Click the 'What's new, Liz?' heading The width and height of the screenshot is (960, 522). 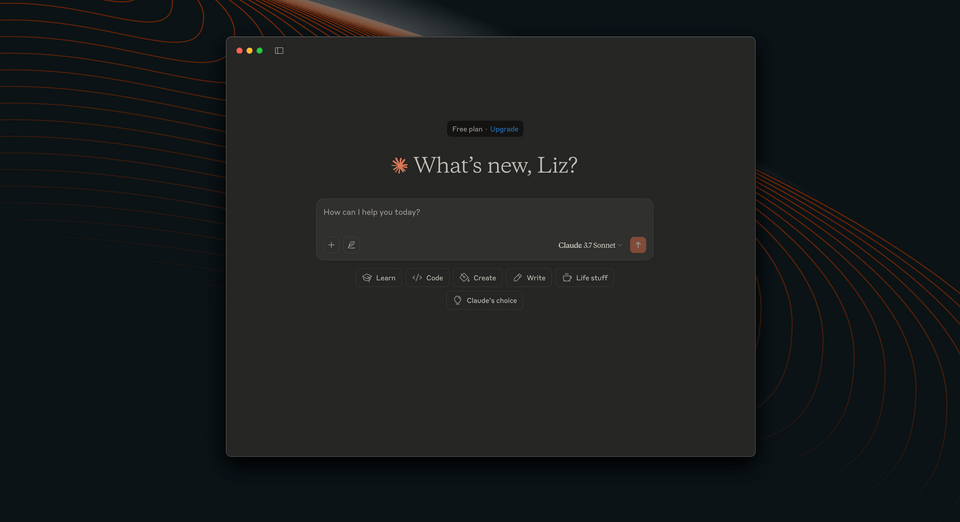click(495, 165)
